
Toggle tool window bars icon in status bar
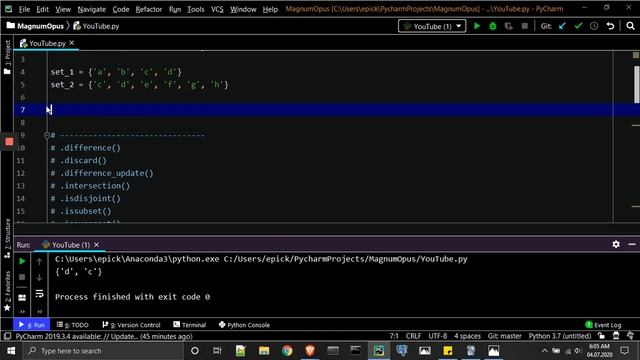click(7, 336)
